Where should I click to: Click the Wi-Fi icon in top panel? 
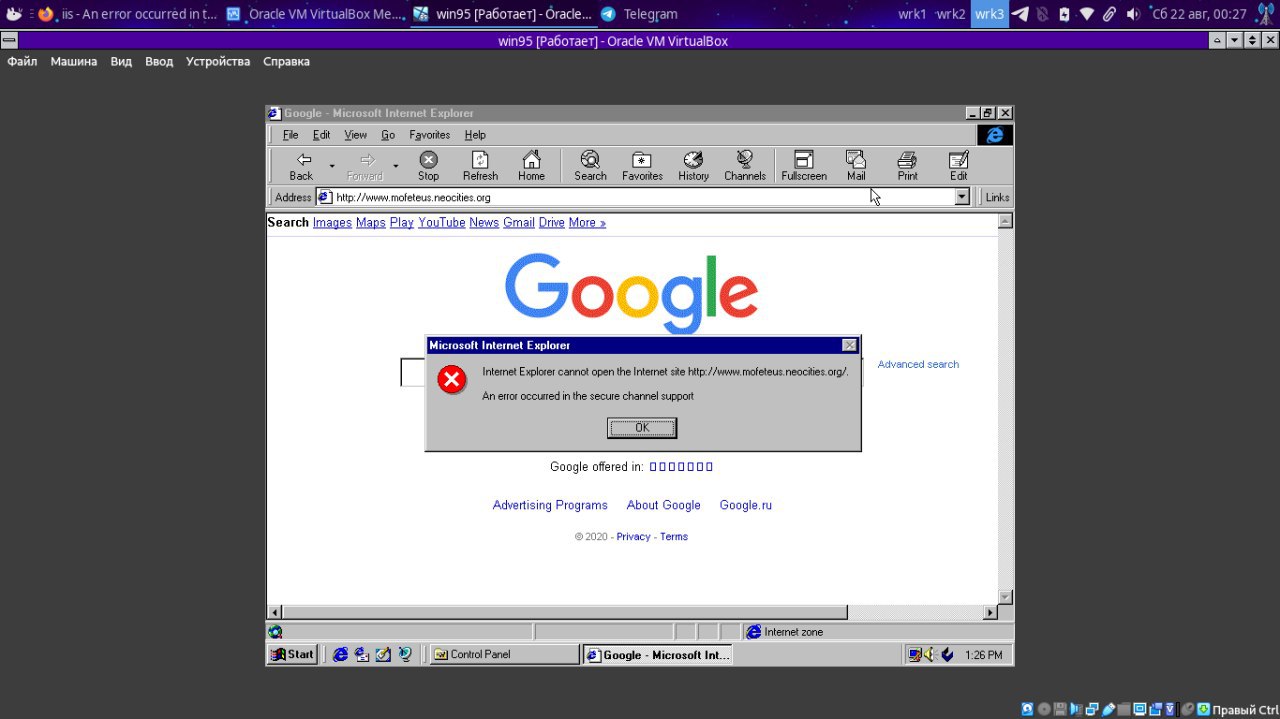(1087, 14)
